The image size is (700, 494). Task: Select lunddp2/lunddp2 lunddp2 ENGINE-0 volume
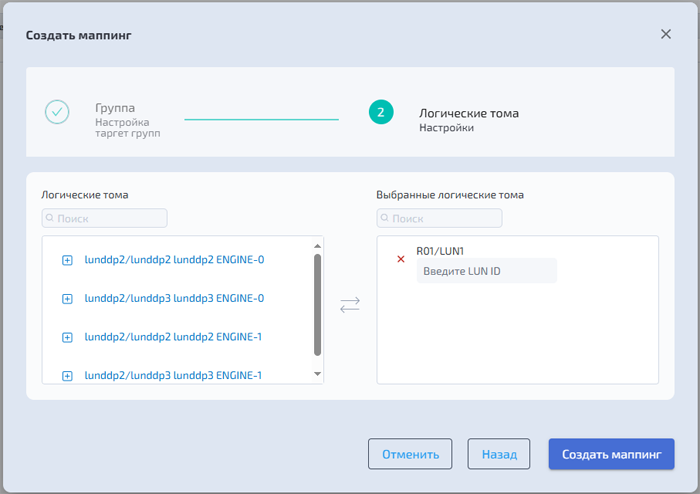coord(174,260)
